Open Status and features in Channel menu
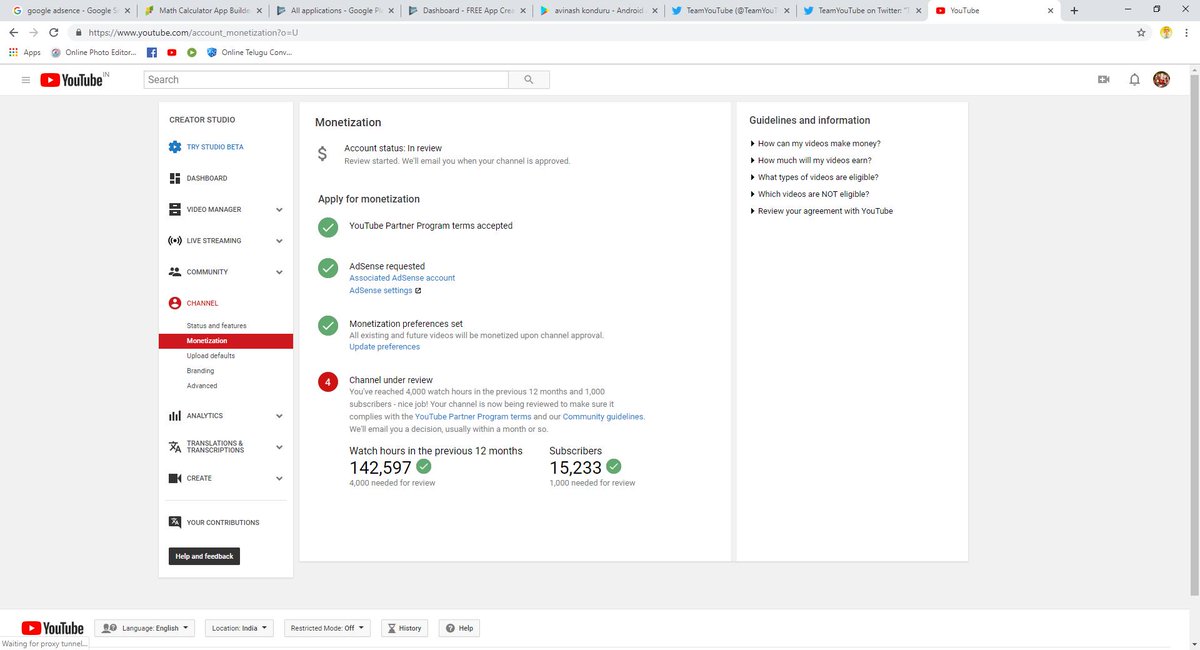The image size is (1200, 650). (x=216, y=326)
